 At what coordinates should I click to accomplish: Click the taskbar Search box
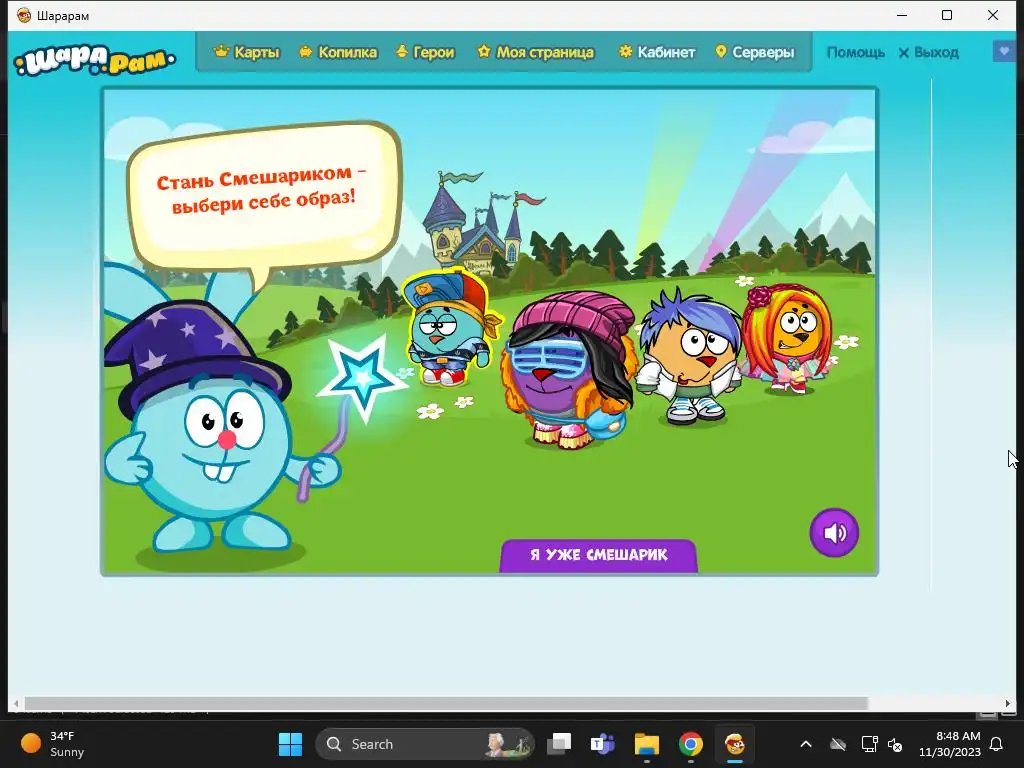(424, 744)
